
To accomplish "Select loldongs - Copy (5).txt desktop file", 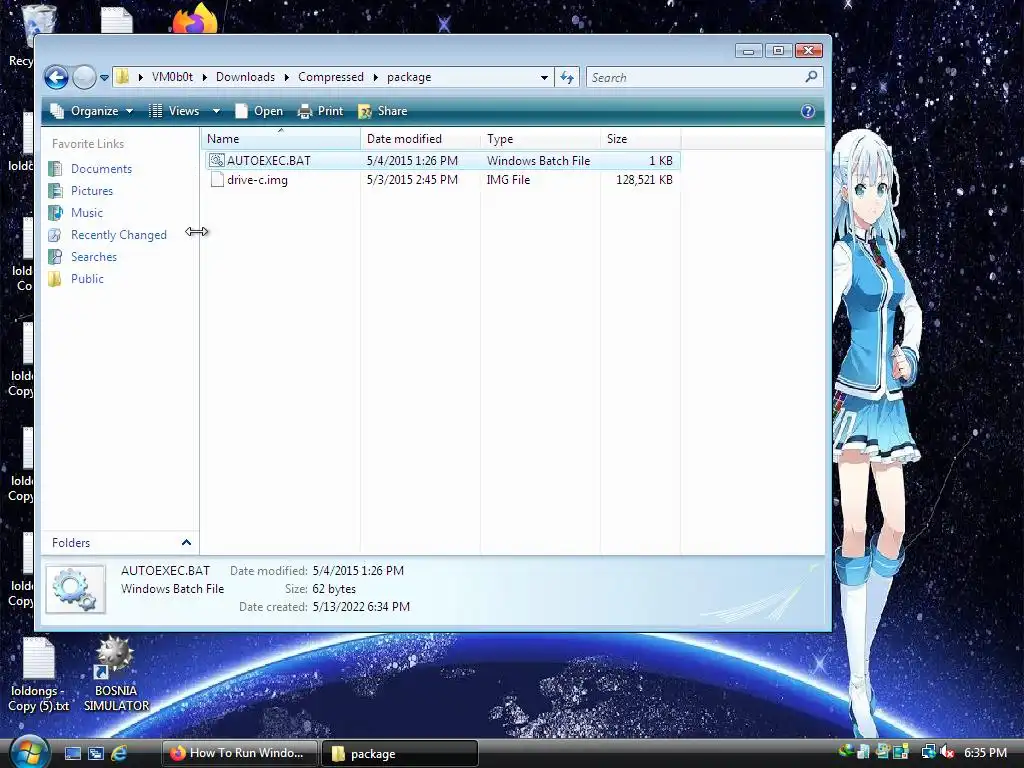I will 38,675.
